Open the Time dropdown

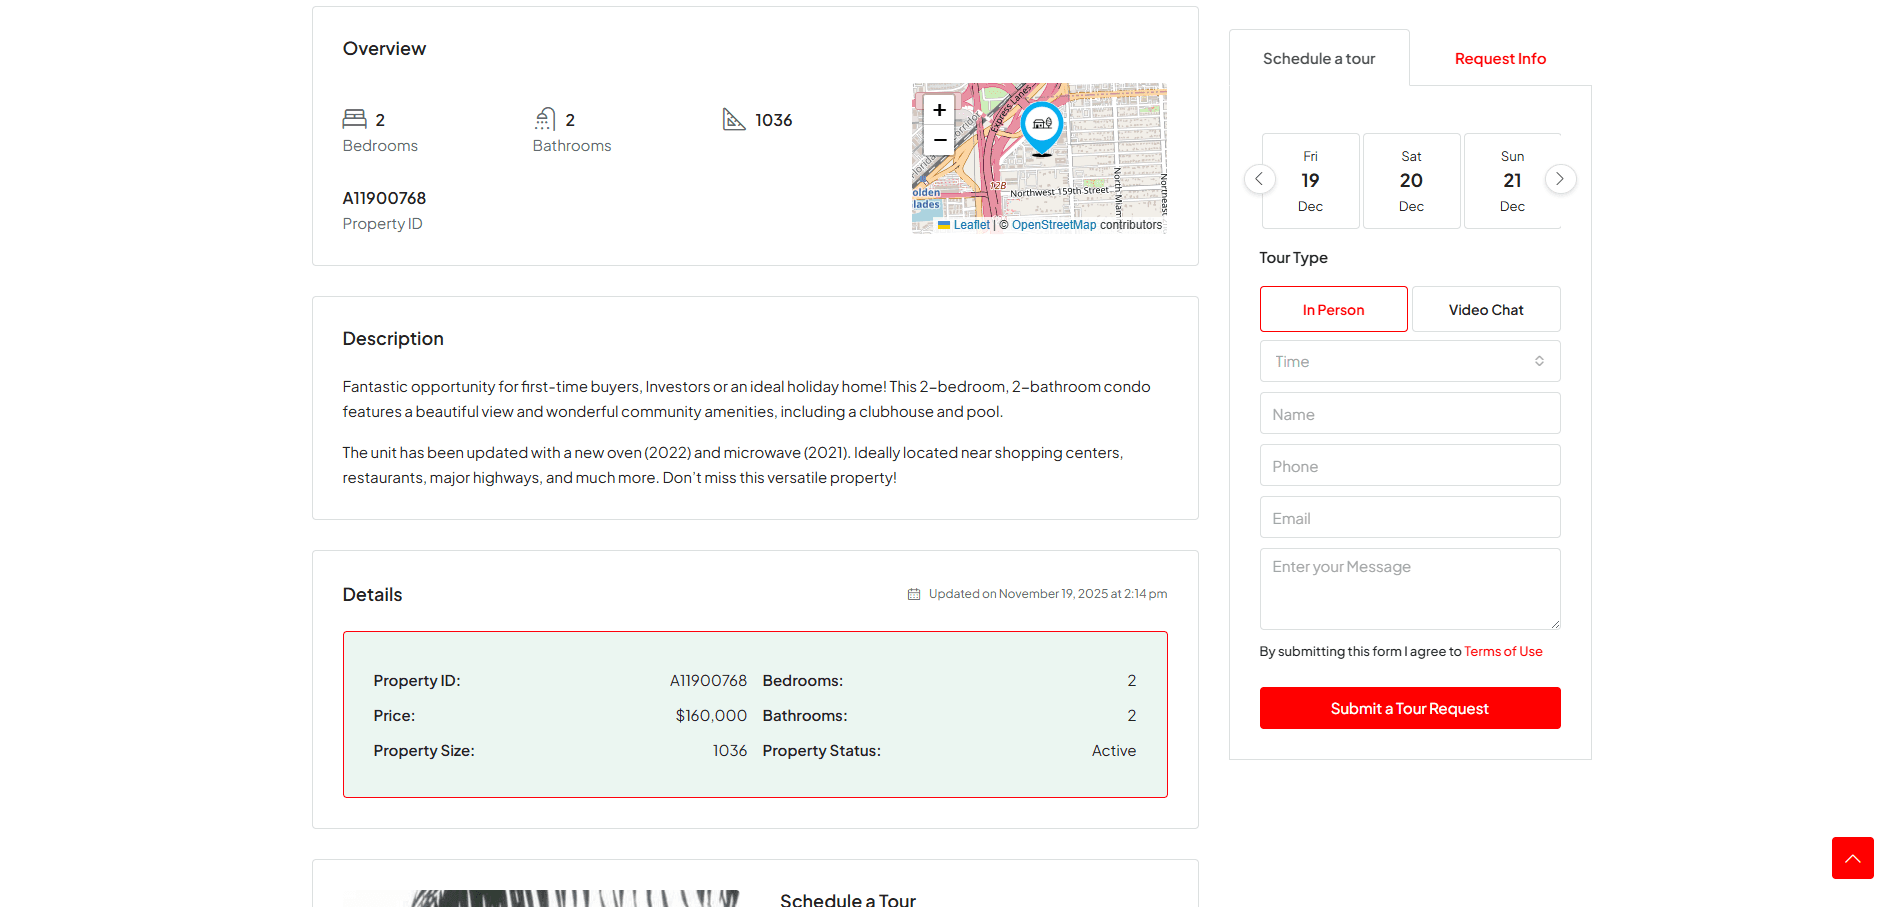1409,361
